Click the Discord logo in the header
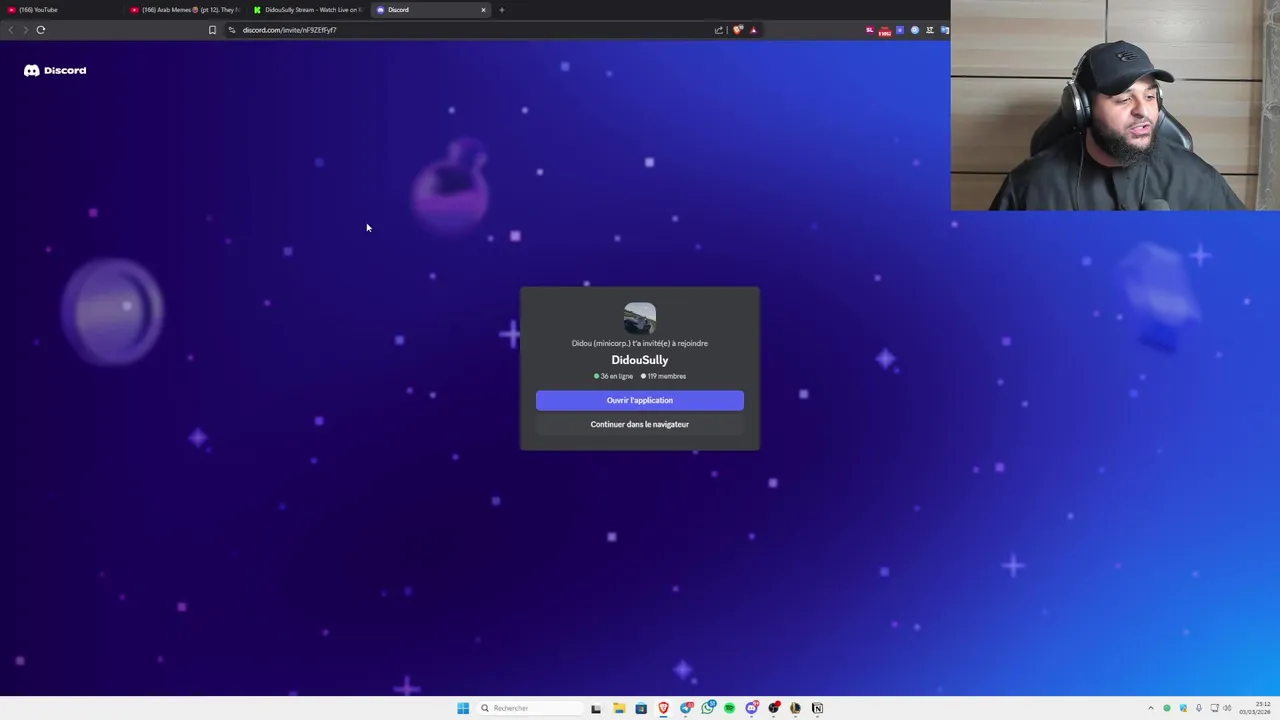This screenshot has height=720, width=1280. click(x=55, y=70)
